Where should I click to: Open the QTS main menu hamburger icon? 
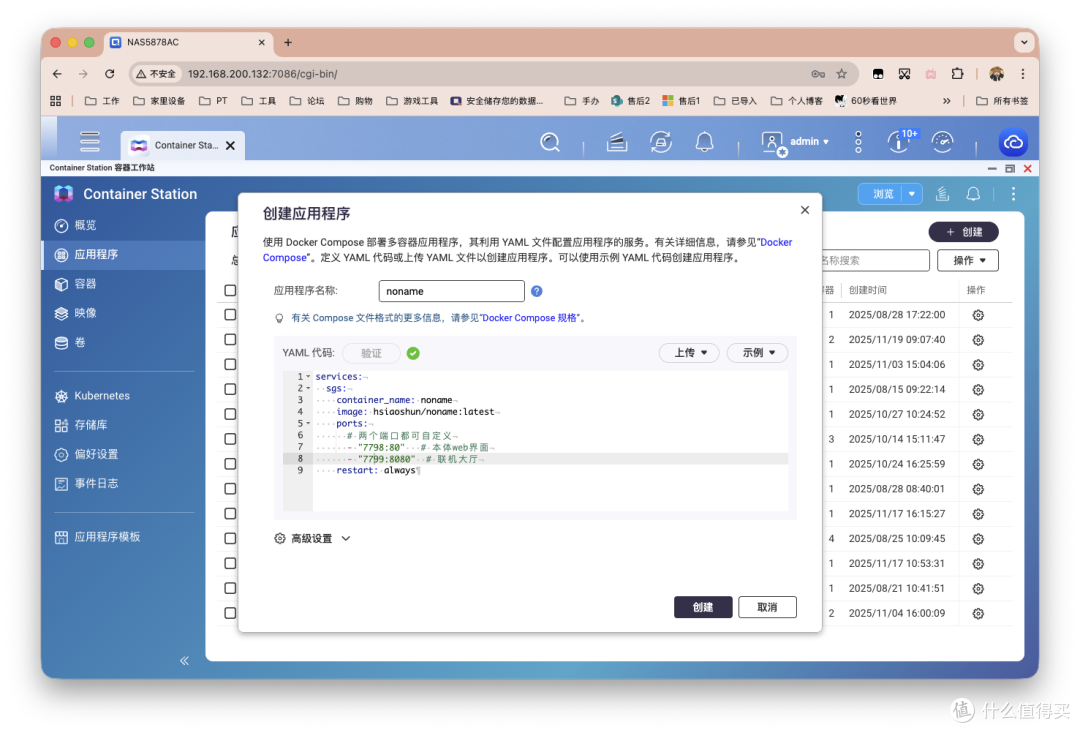point(90,142)
